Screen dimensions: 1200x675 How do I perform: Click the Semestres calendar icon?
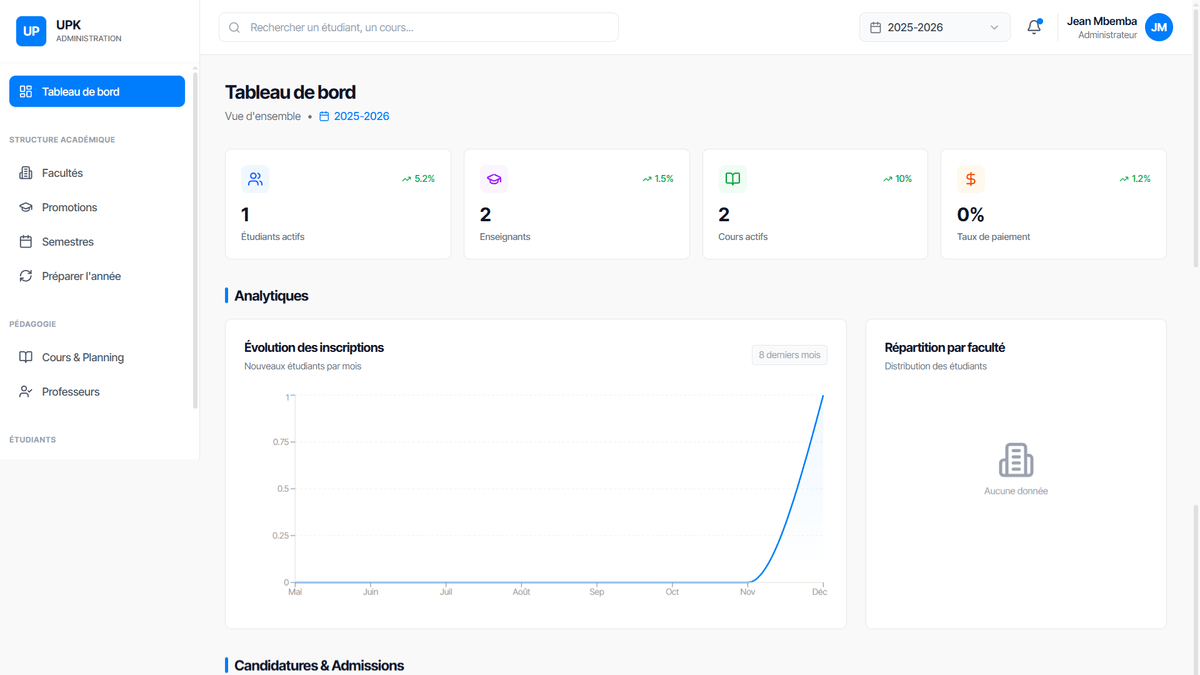pos(27,241)
